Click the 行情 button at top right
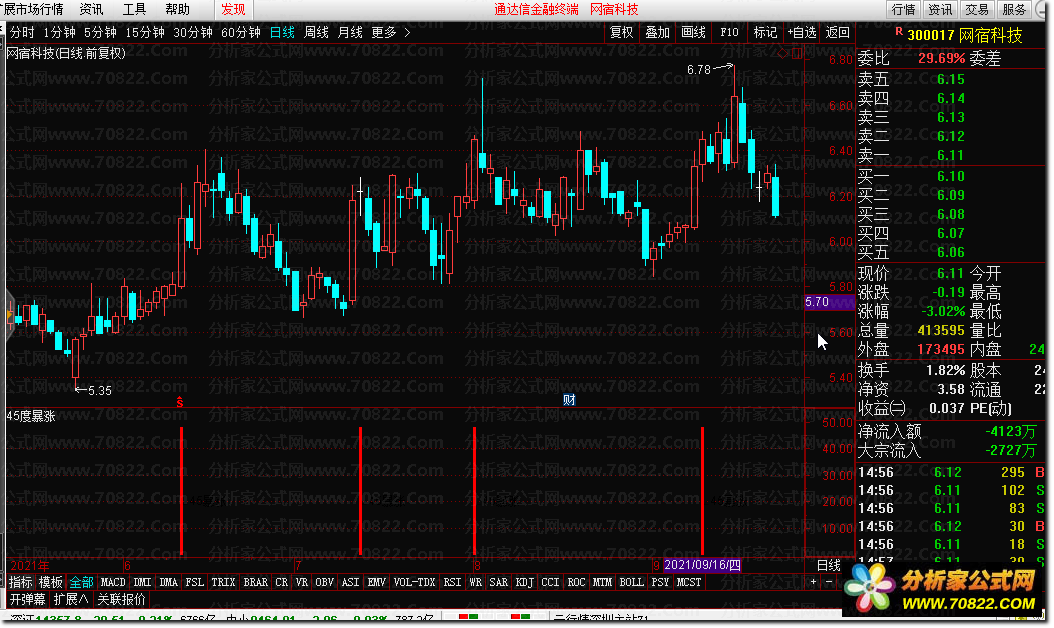The image size is (1054, 628). tap(903, 9)
